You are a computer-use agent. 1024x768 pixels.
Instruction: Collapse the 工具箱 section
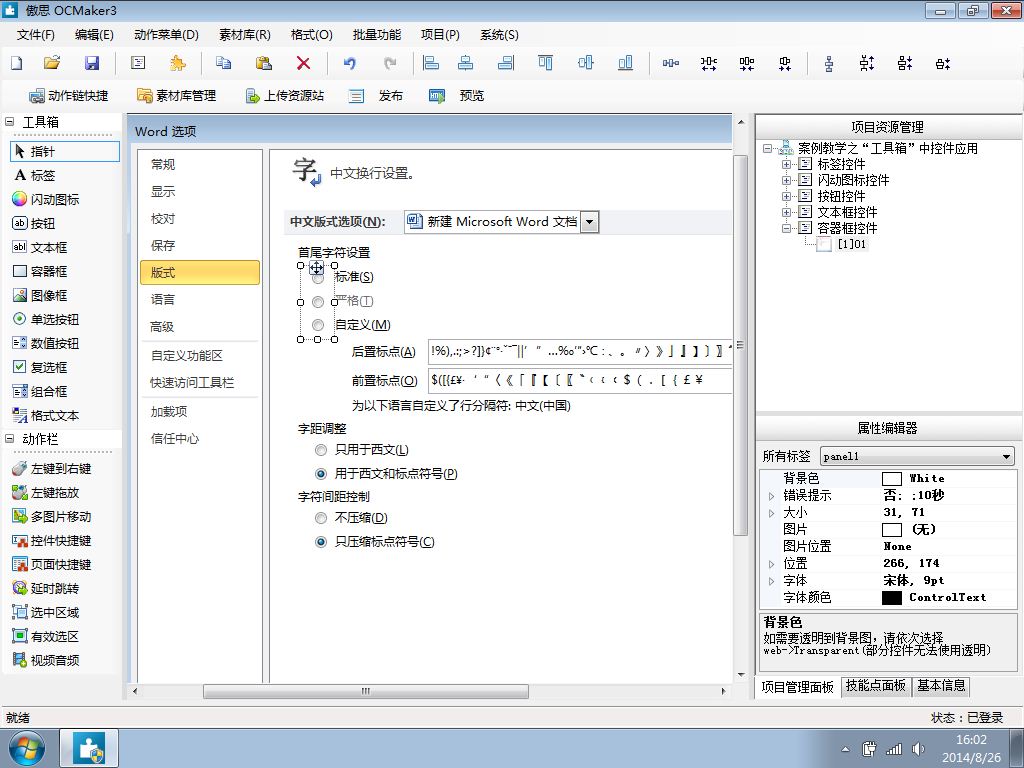point(9,121)
